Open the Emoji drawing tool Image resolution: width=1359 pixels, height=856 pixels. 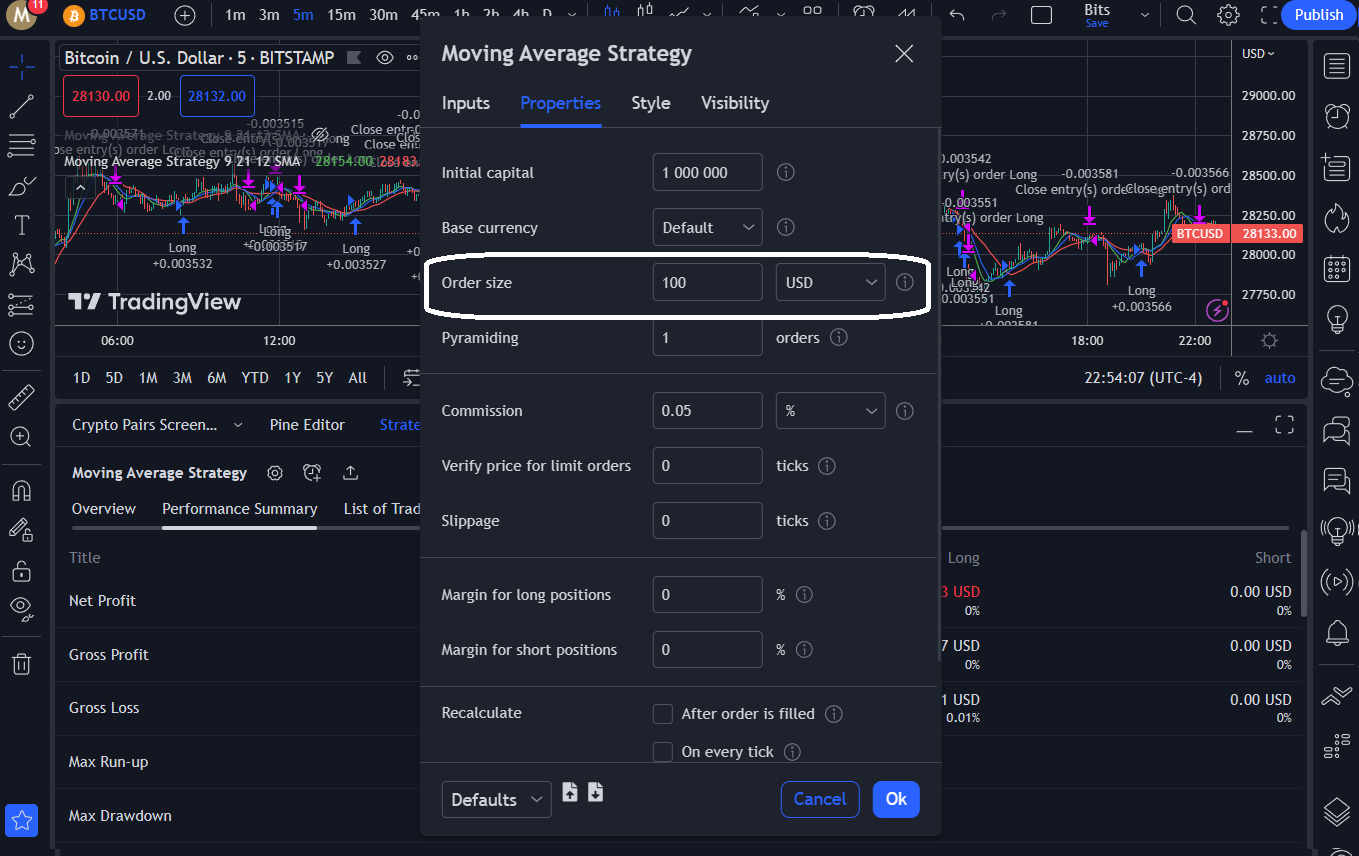click(22, 343)
